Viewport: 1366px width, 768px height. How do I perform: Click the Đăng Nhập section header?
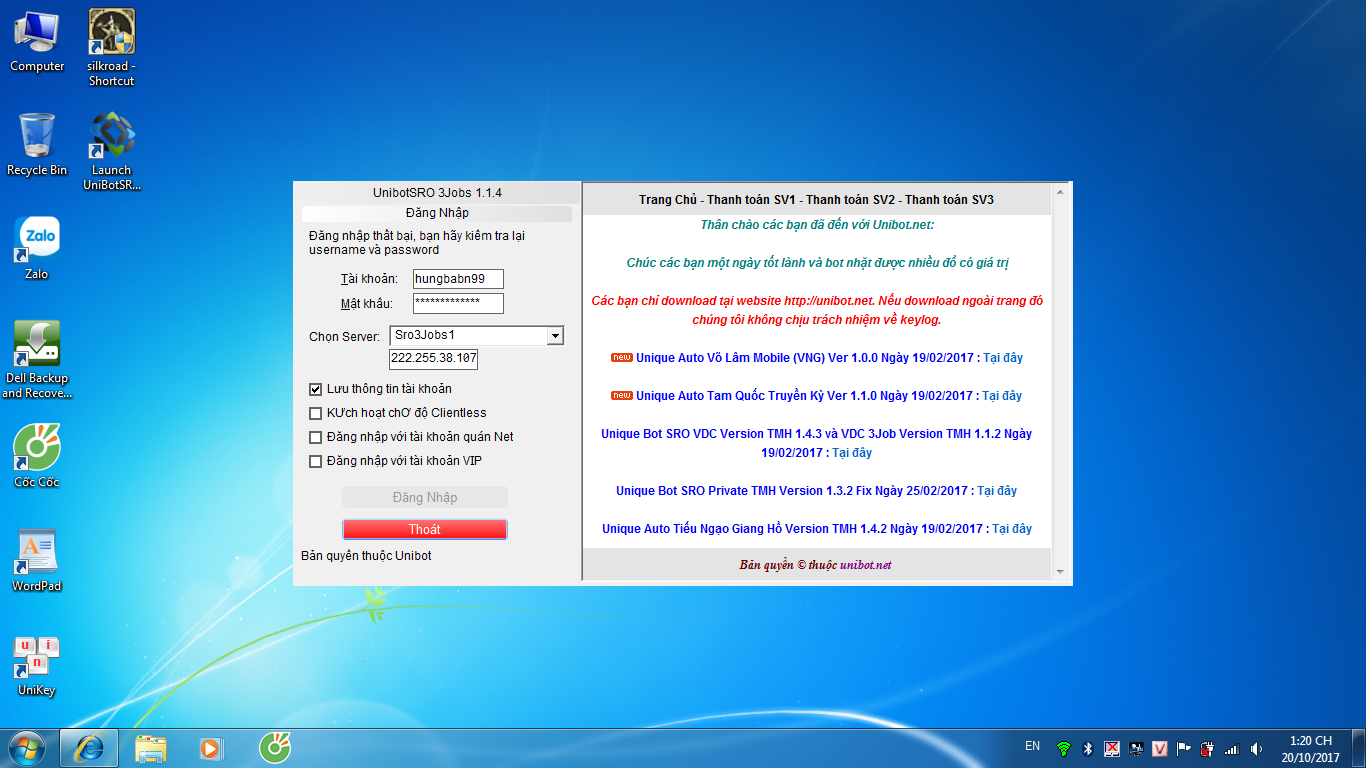(x=437, y=213)
